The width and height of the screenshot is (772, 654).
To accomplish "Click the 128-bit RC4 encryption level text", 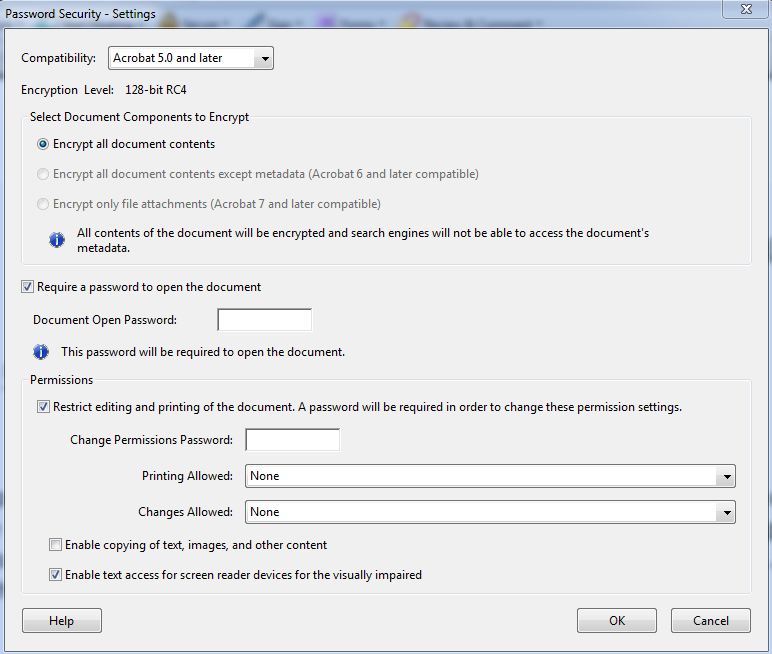I will [x=156, y=90].
